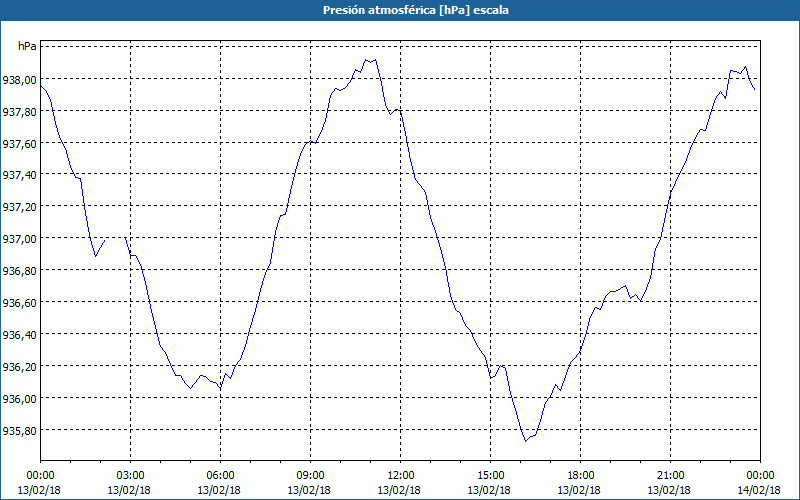Click the 936,20 y-axis label
Viewport: 800px width, 500px height.
pyautogui.click(x=19, y=366)
